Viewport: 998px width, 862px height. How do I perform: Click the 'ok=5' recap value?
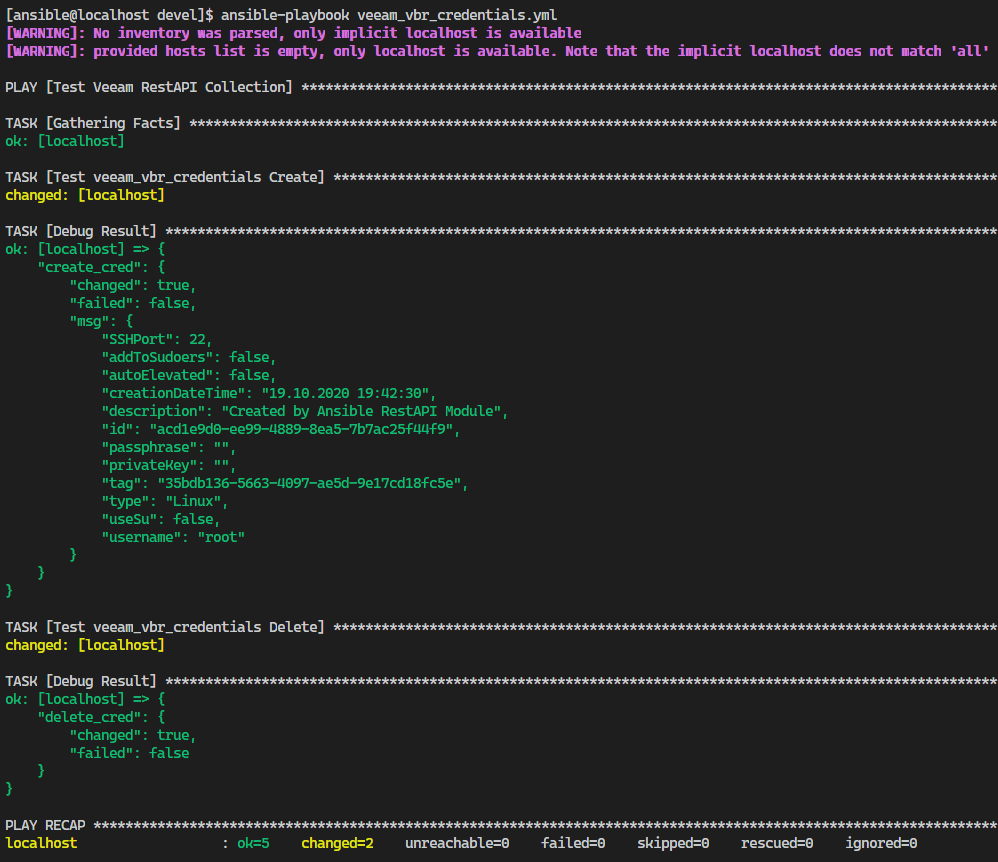point(253,844)
